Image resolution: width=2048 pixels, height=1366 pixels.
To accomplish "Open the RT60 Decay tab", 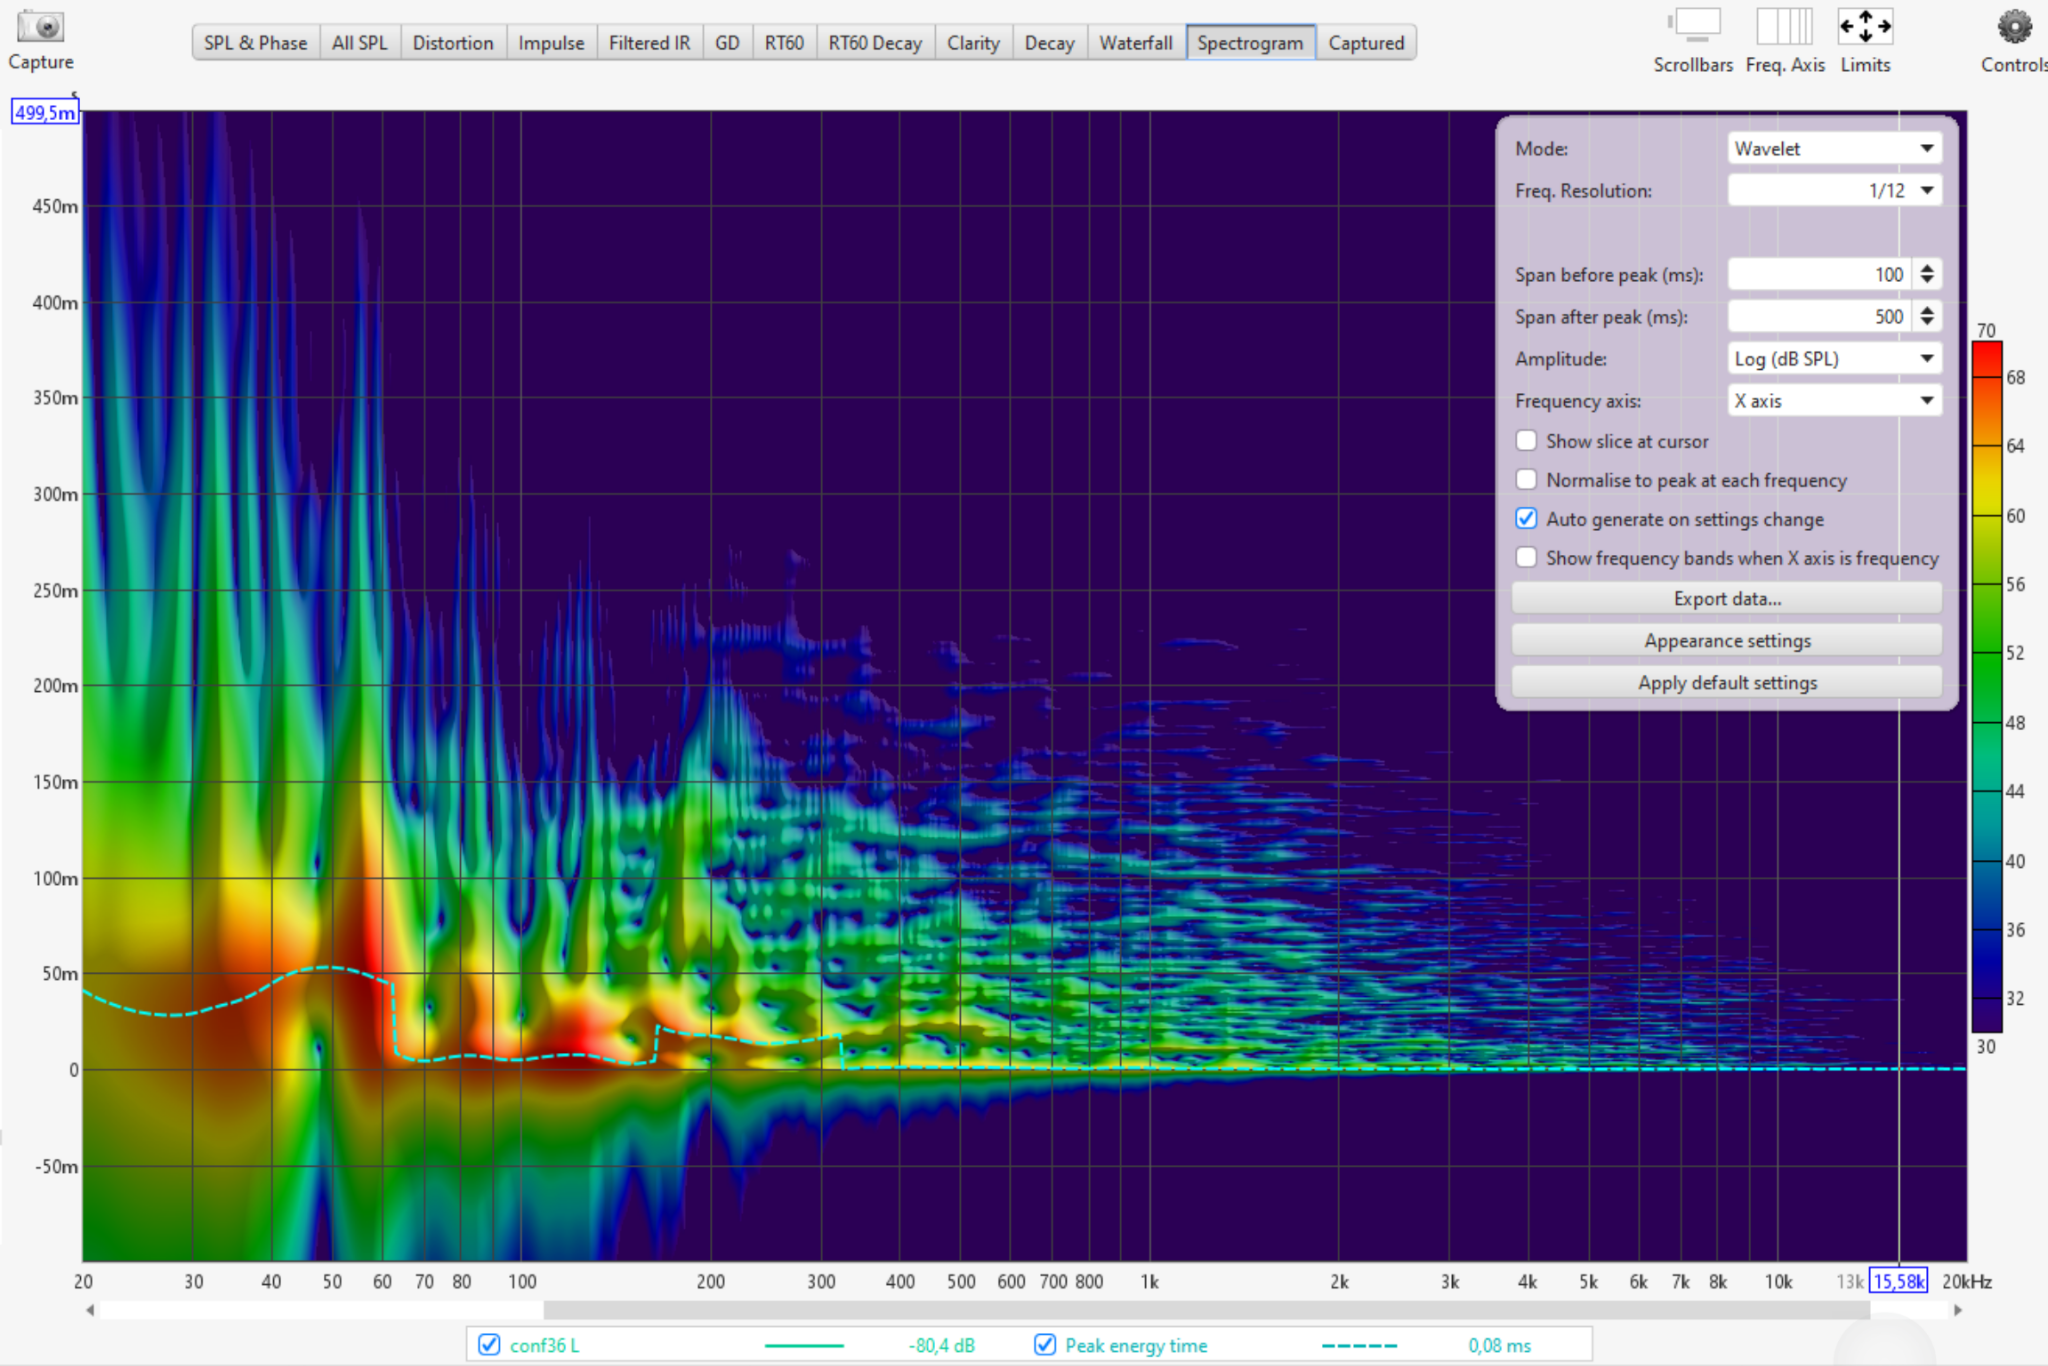I will (875, 43).
